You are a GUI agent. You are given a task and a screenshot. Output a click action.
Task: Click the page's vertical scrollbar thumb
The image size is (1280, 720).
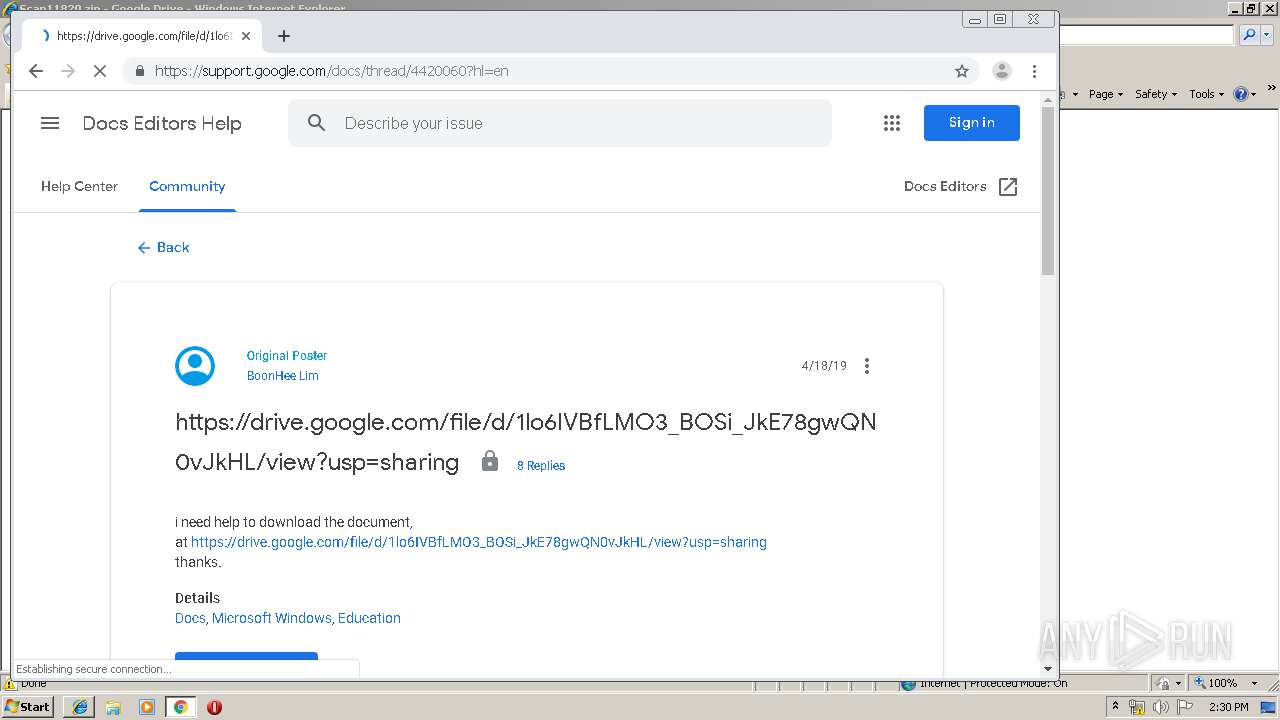point(1048,190)
